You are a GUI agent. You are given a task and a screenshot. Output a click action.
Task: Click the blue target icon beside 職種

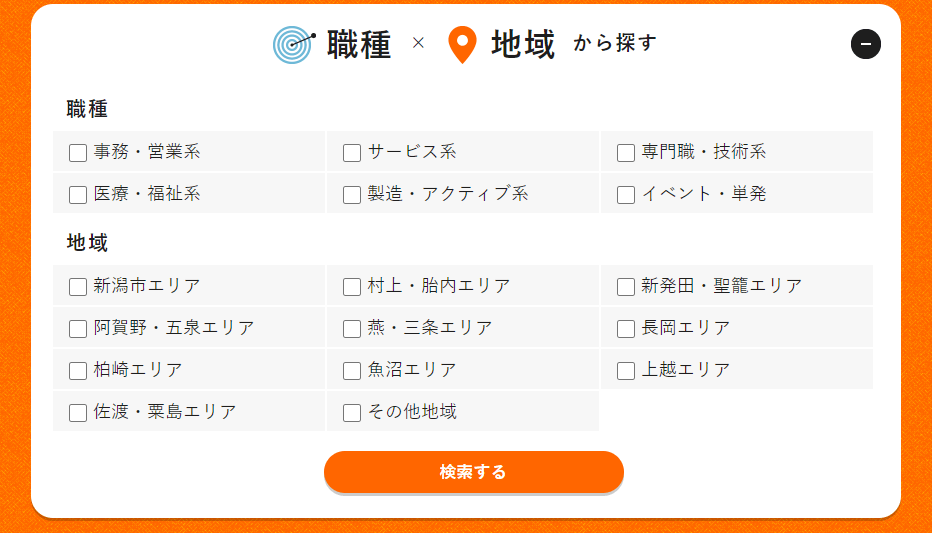pos(293,44)
